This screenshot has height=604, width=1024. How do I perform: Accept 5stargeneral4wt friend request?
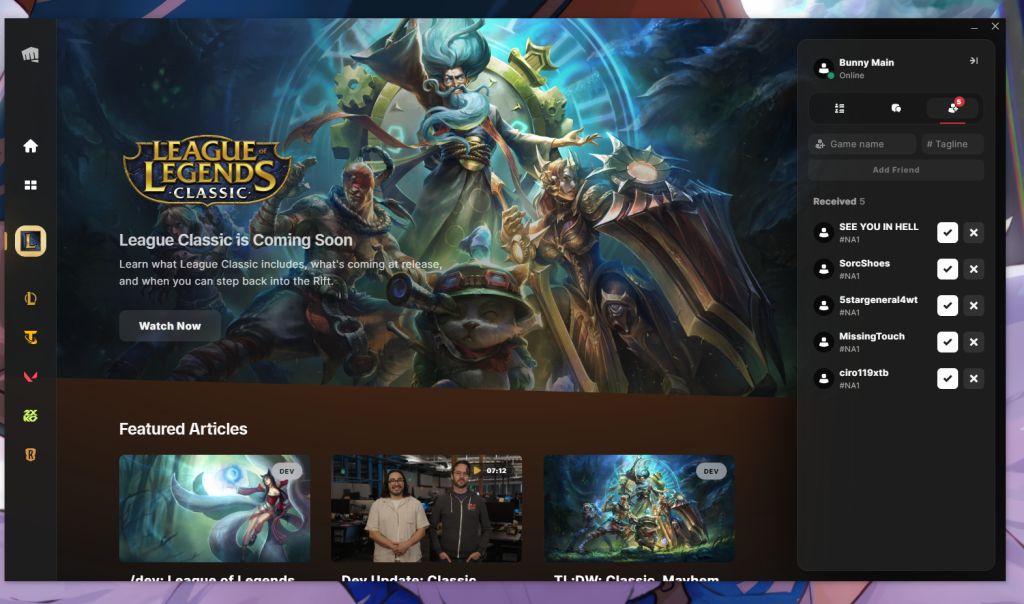point(947,306)
